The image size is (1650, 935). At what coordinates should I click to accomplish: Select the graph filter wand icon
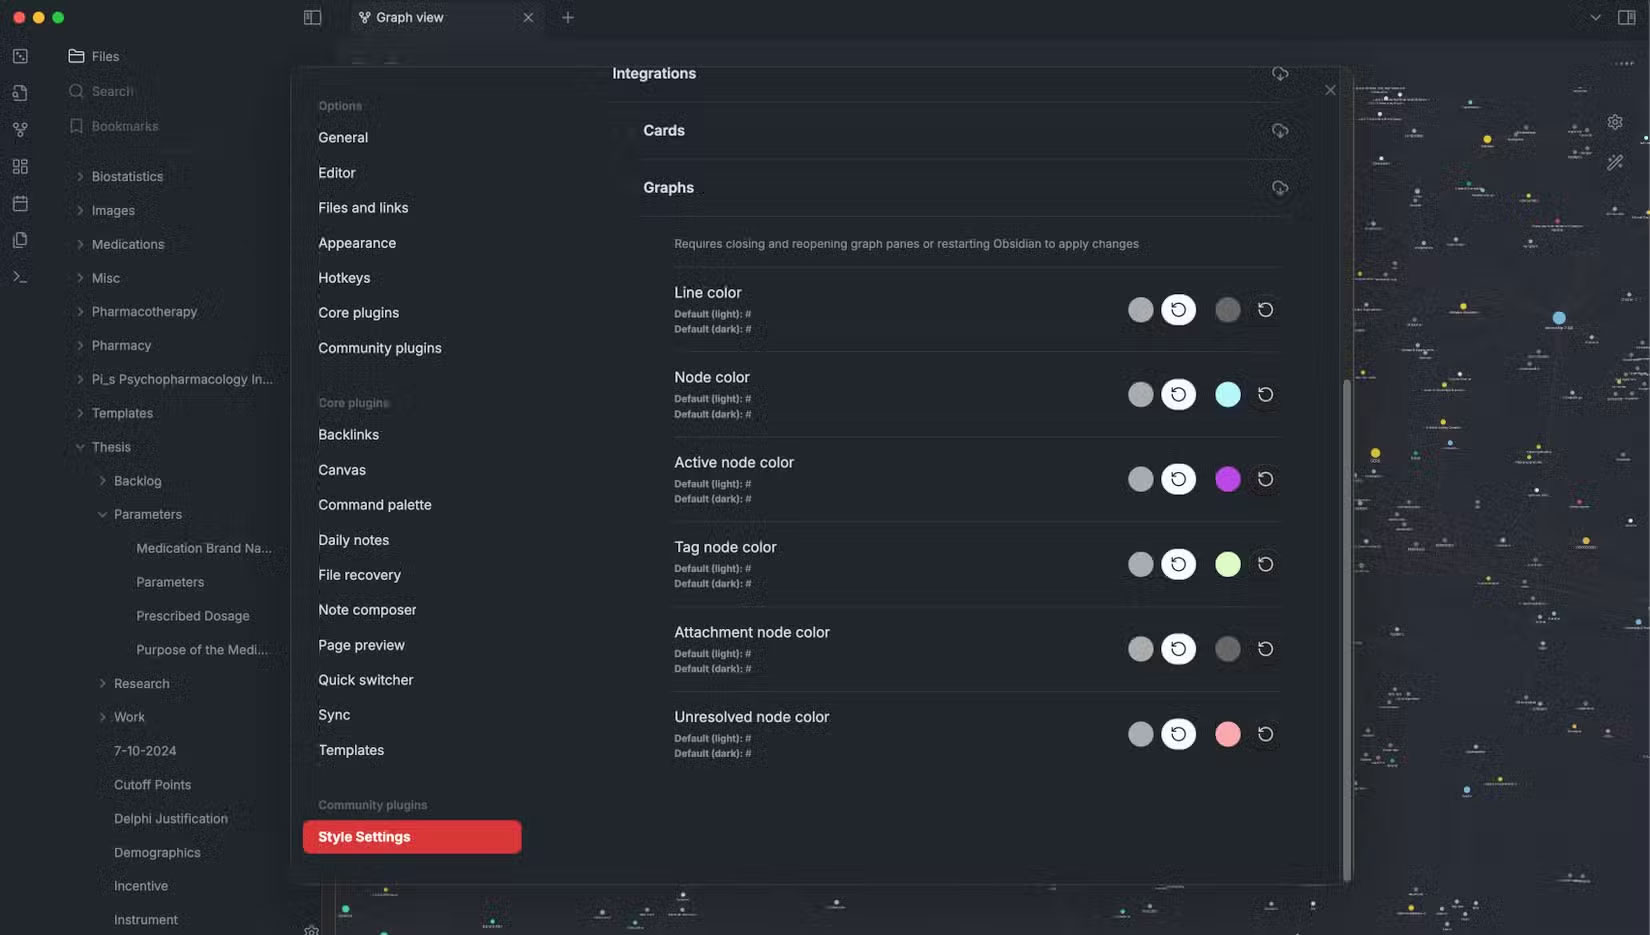[x=1616, y=162]
